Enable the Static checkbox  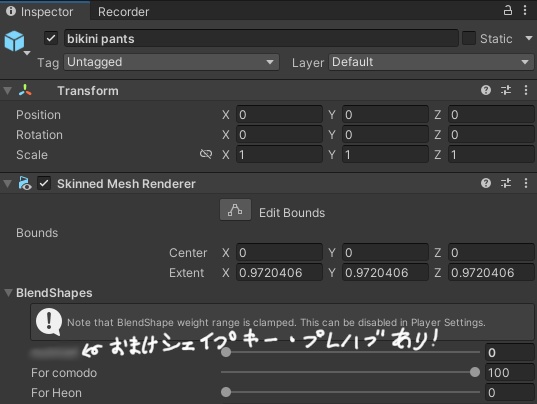469,38
